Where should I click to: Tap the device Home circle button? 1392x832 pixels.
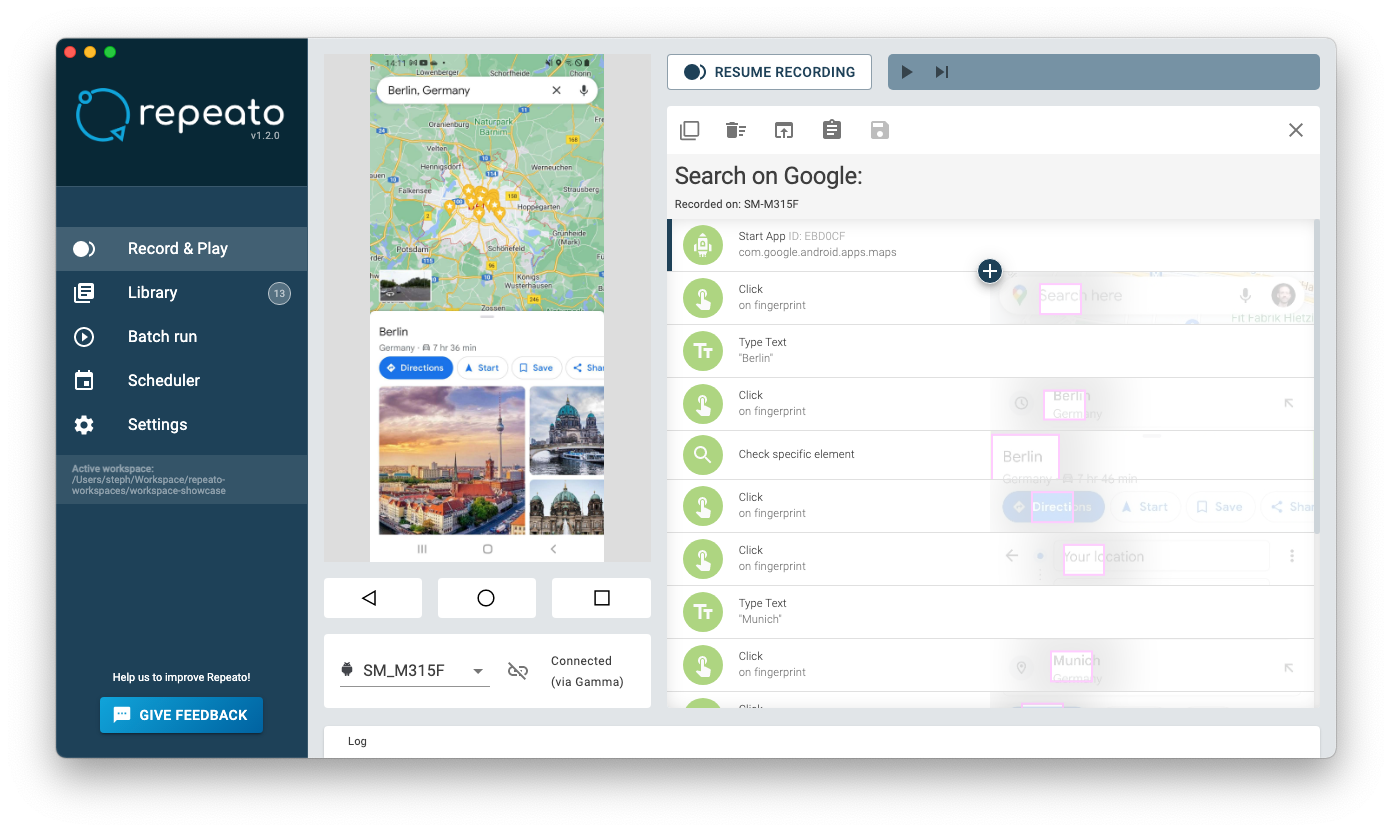point(487,598)
